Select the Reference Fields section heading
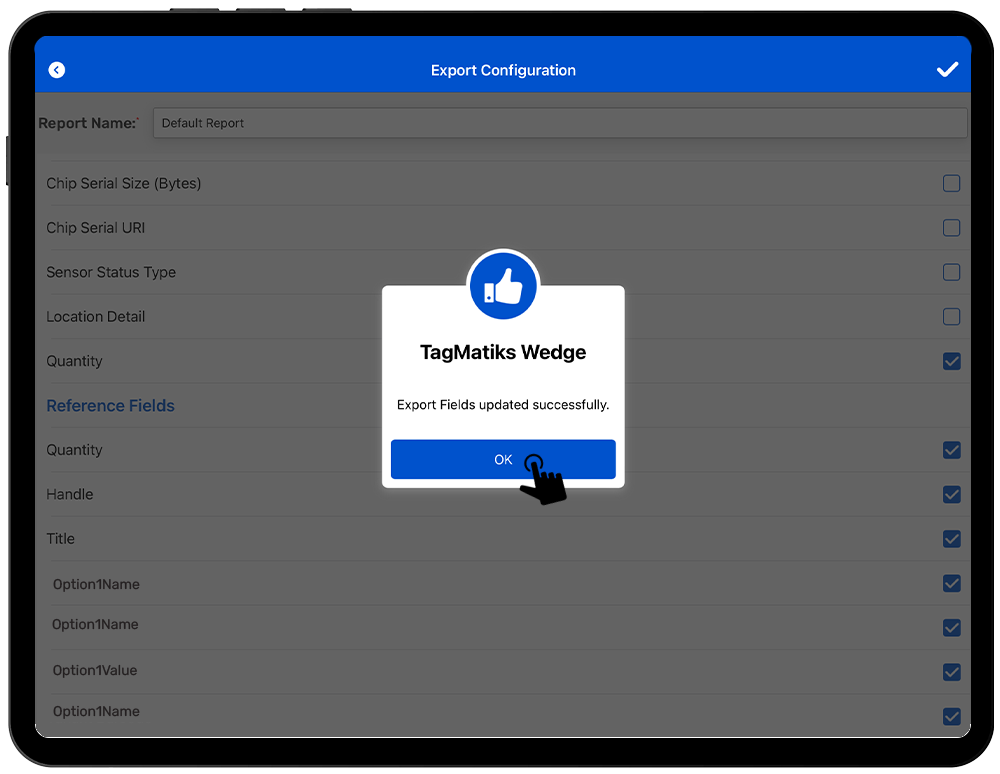 [110, 406]
